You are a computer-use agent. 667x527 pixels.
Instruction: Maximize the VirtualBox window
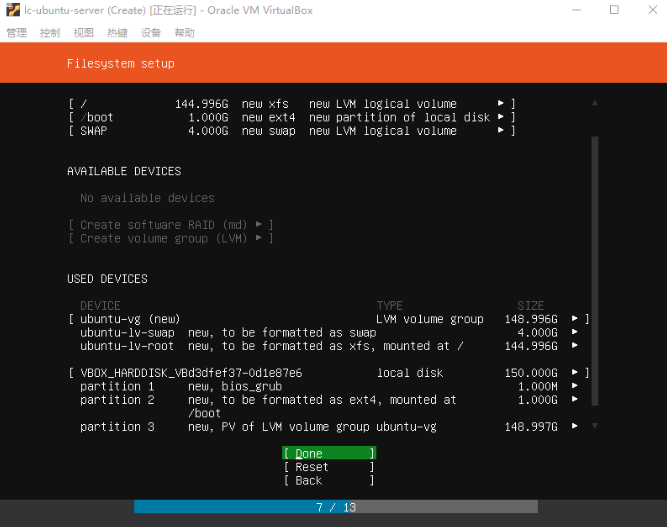point(614,10)
